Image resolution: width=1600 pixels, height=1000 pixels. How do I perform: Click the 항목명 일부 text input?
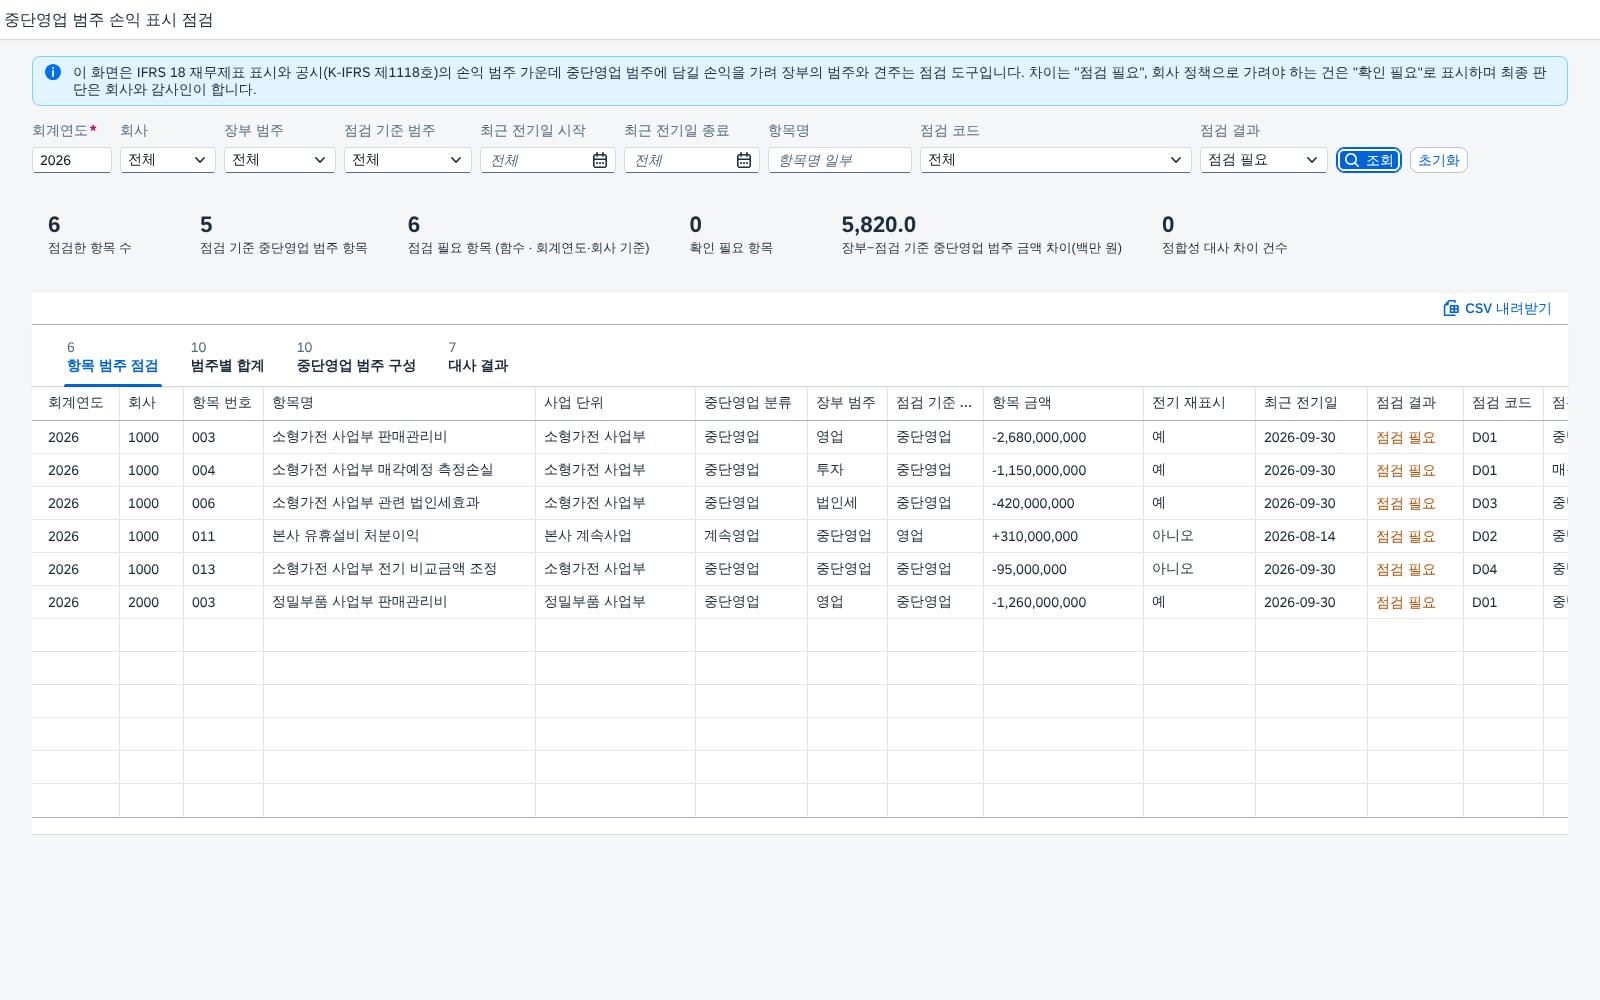840,160
